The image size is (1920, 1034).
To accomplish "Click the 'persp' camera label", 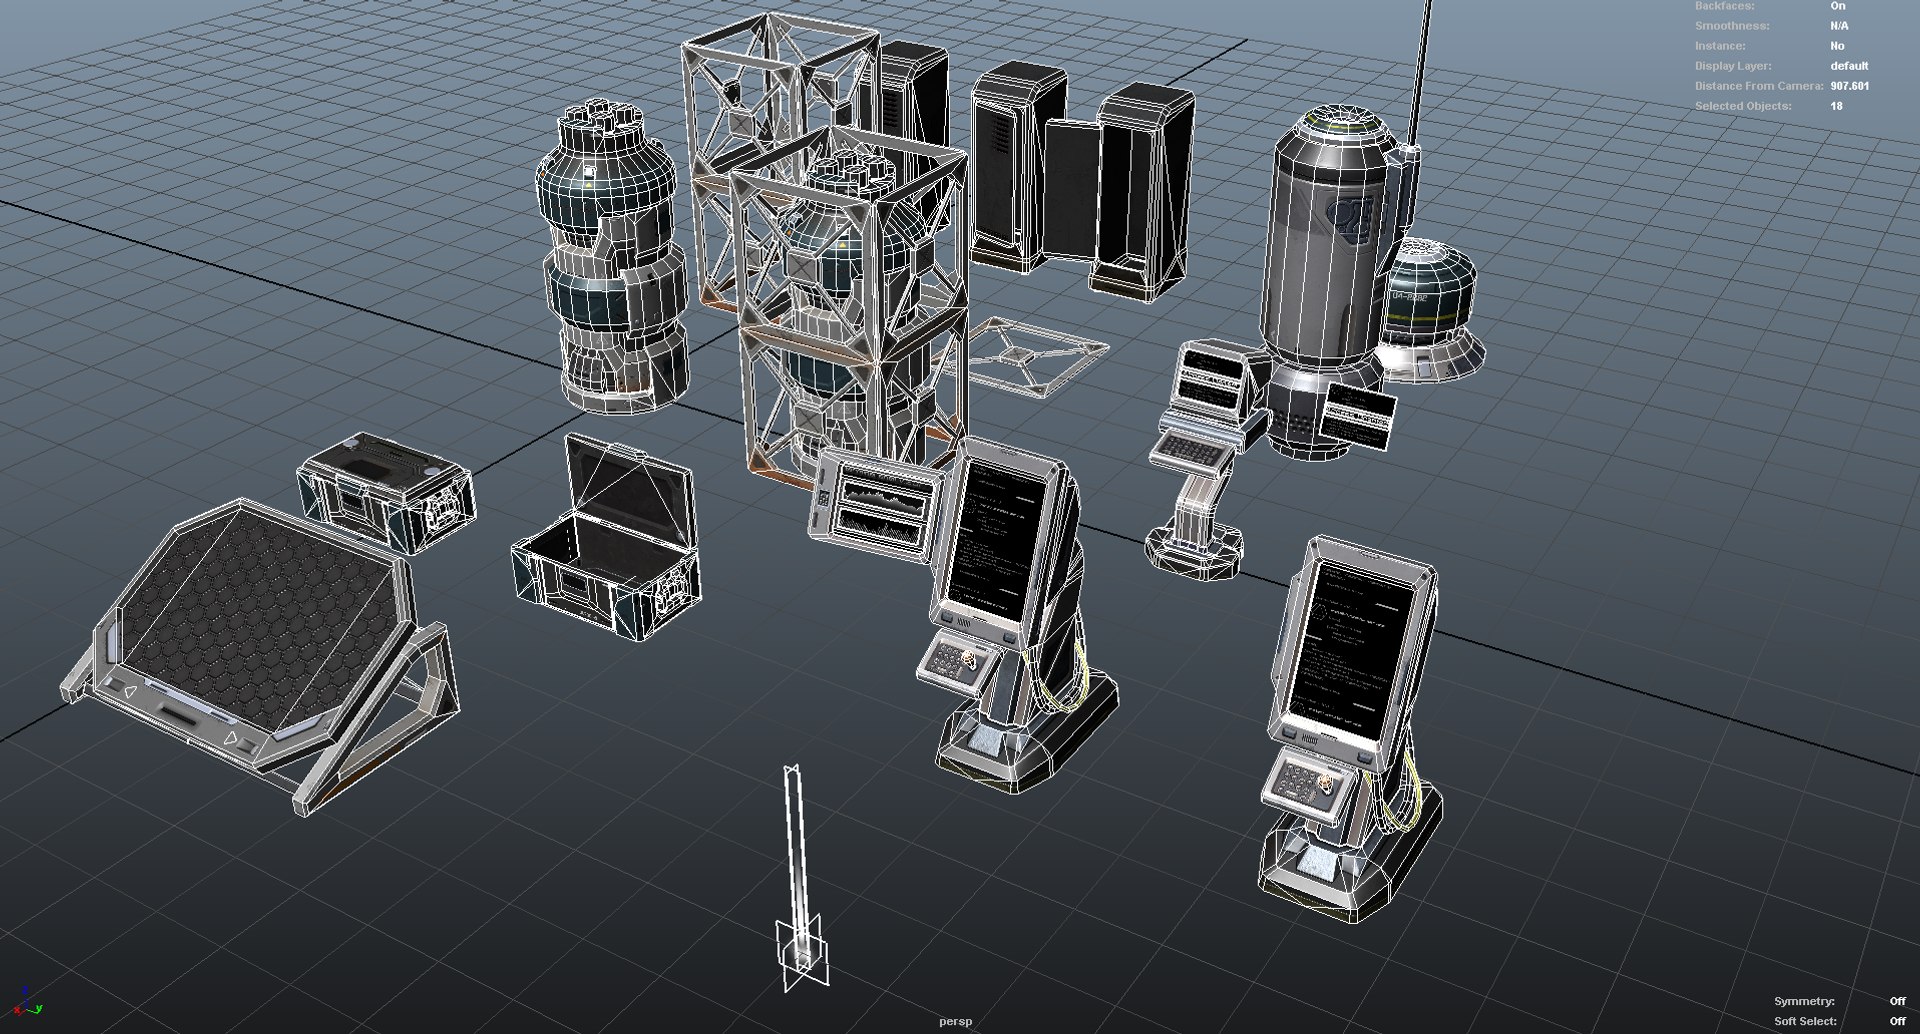I will 955,1021.
